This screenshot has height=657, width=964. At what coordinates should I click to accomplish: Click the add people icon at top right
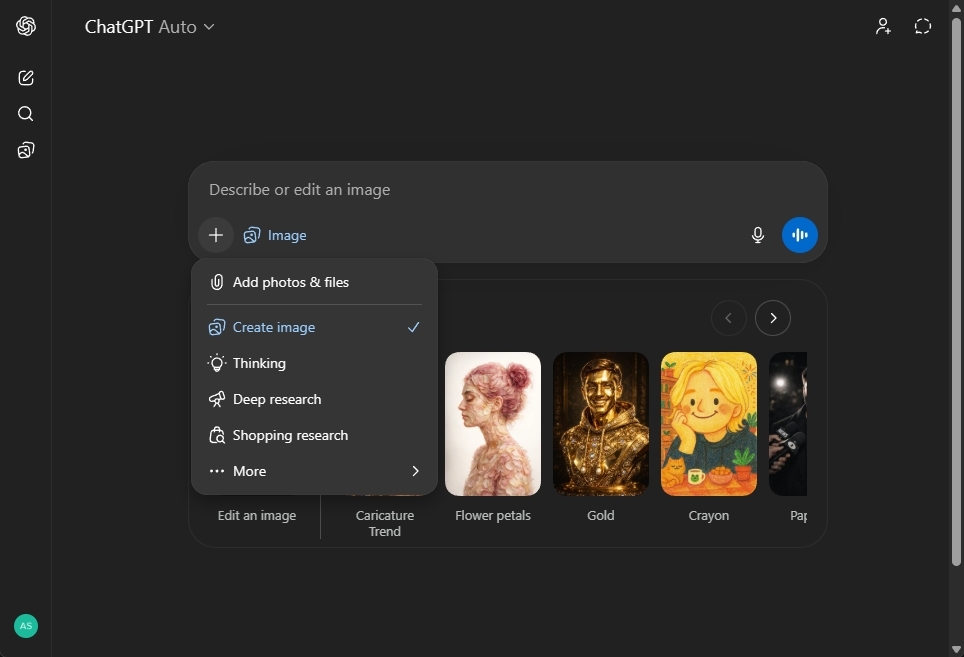883,26
